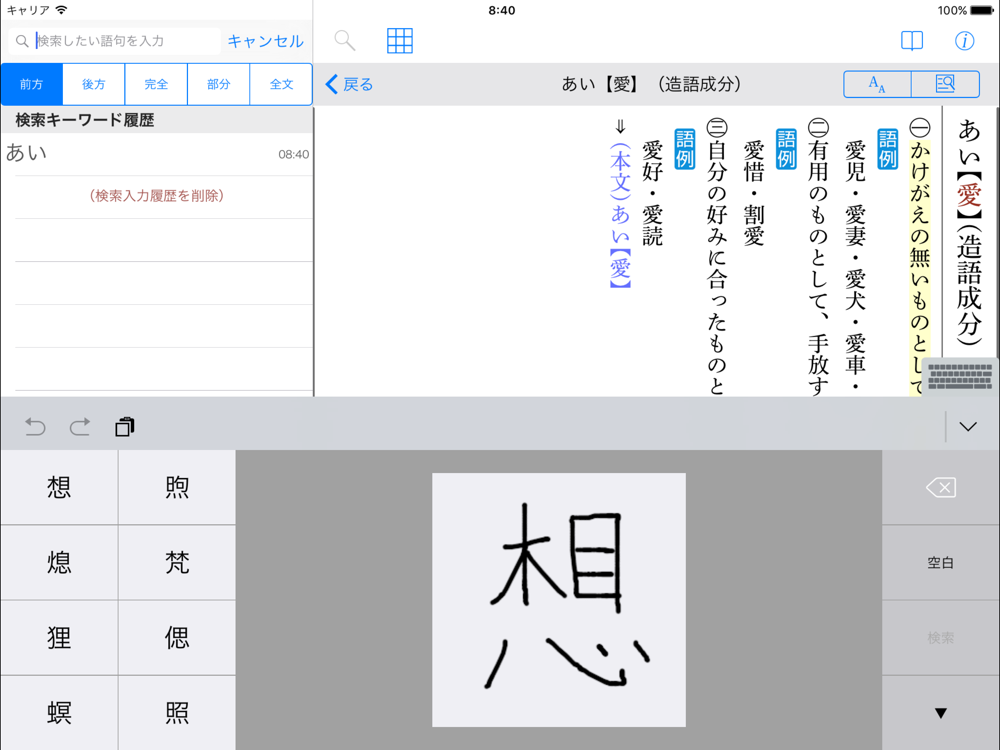Image resolution: width=1000 pixels, height=750 pixels.
Task: Choose the candidate 照
Action: tap(177, 712)
